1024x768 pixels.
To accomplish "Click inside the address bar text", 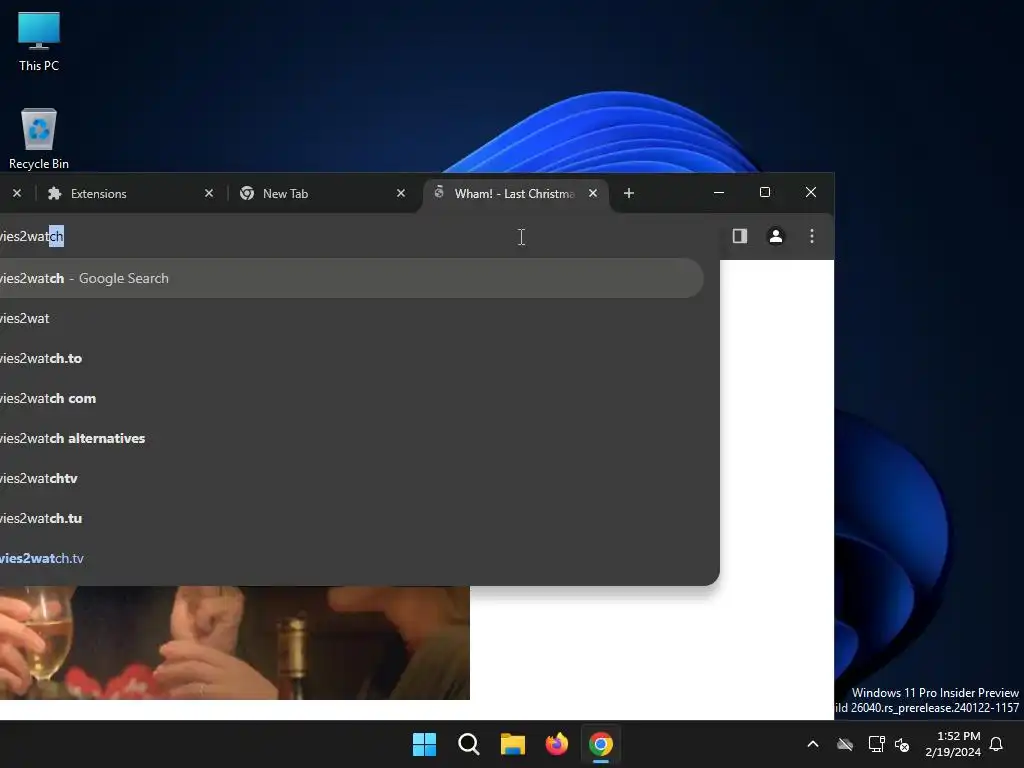I will (32, 236).
